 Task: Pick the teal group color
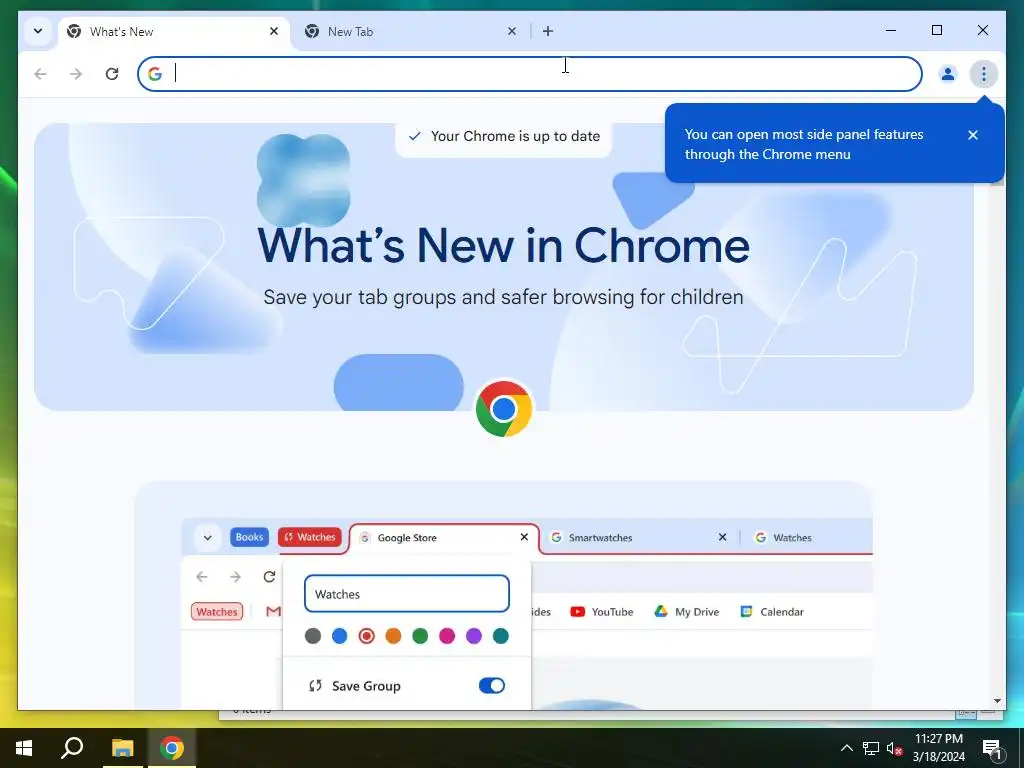pyautogui.click(x=501, y=636)
